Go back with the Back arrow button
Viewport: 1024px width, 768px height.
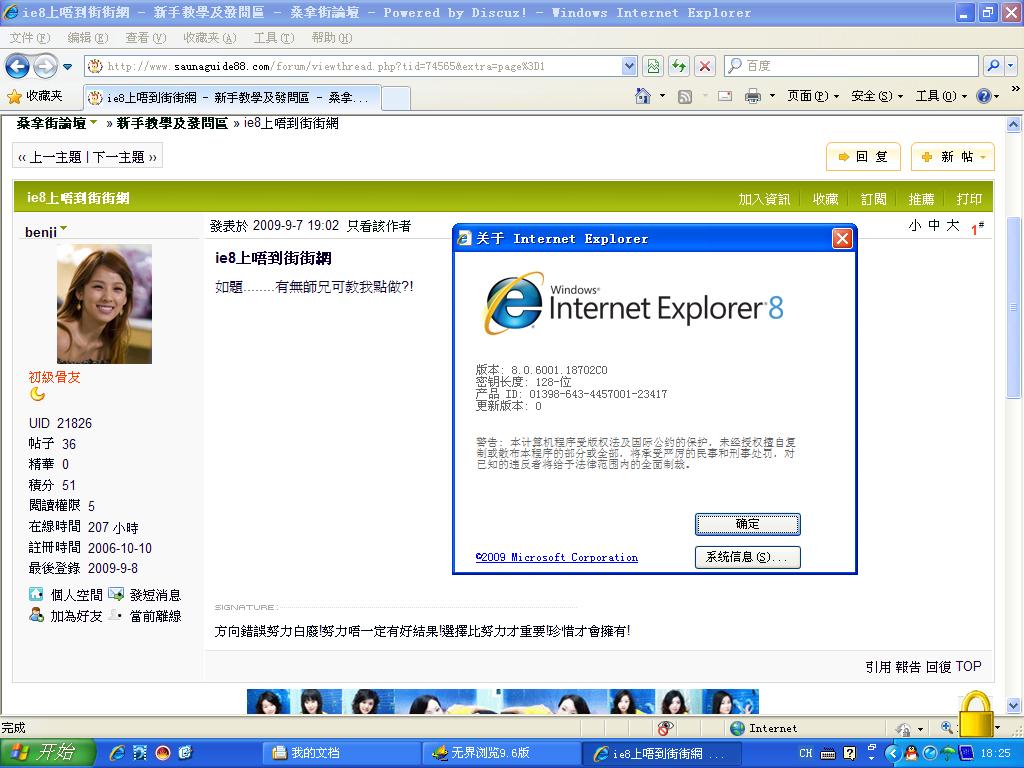click(x=18, y=66)
